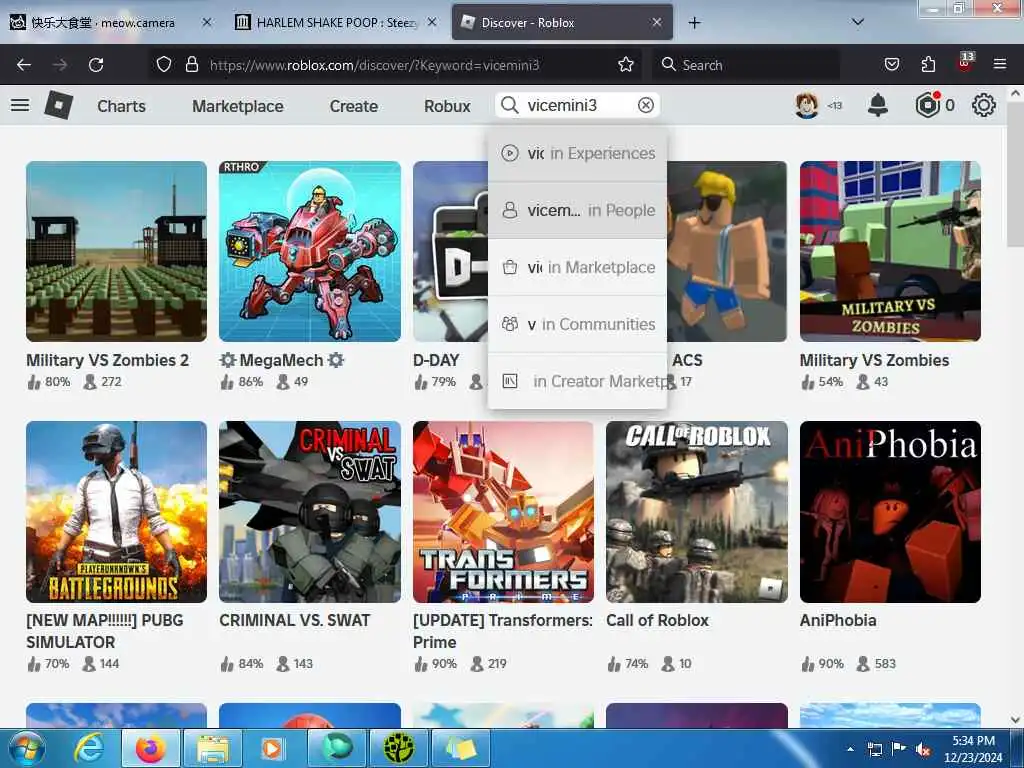Open Firefox from the taskbar

tap(151, 748)
